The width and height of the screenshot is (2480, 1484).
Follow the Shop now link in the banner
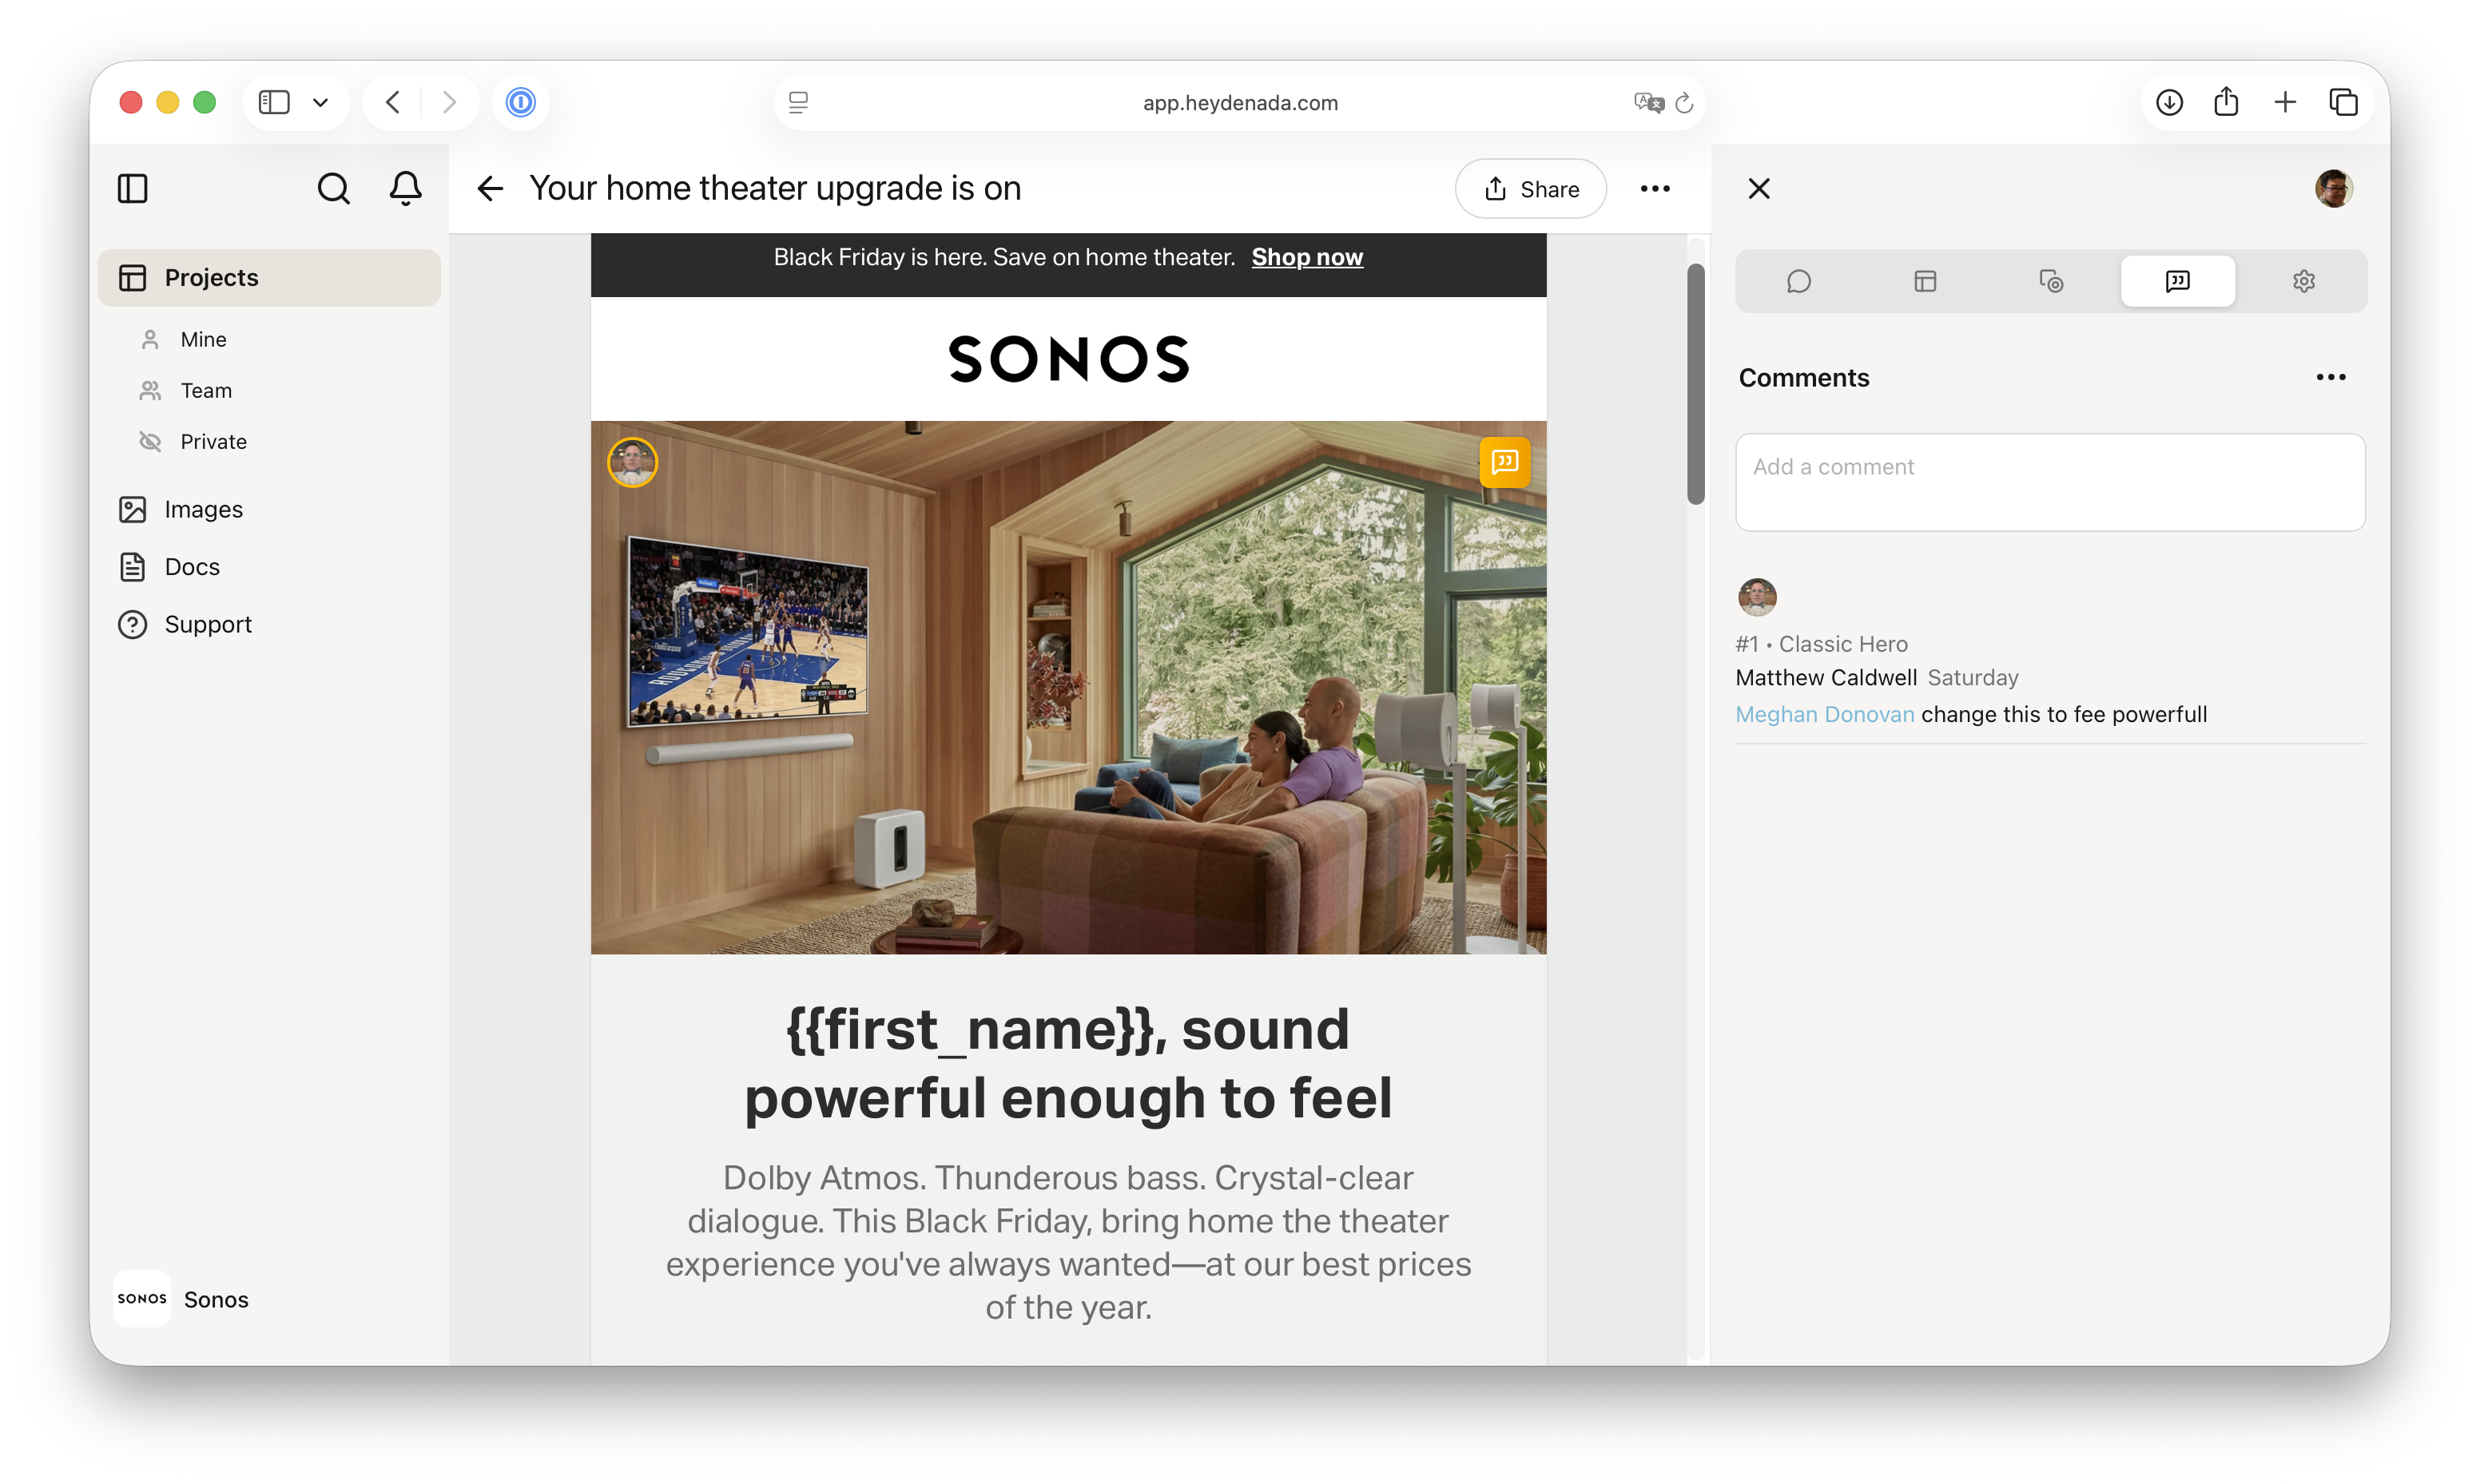1306,257
